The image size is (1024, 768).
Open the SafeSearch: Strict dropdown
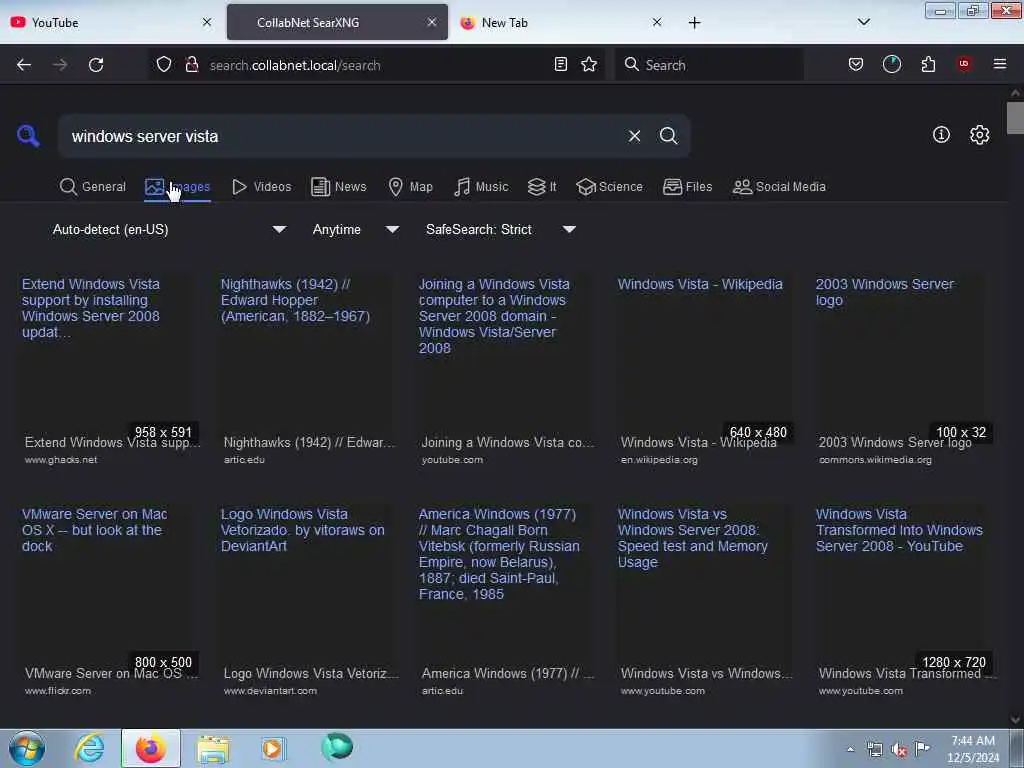[x=501, y=229]
